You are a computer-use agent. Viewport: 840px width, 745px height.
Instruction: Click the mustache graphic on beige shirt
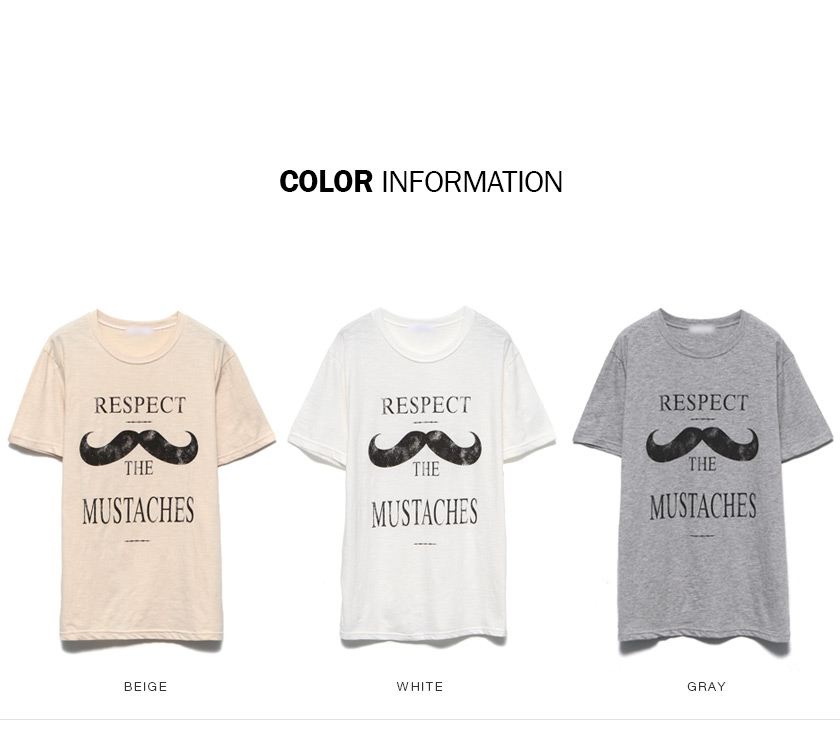coord(139,447)
